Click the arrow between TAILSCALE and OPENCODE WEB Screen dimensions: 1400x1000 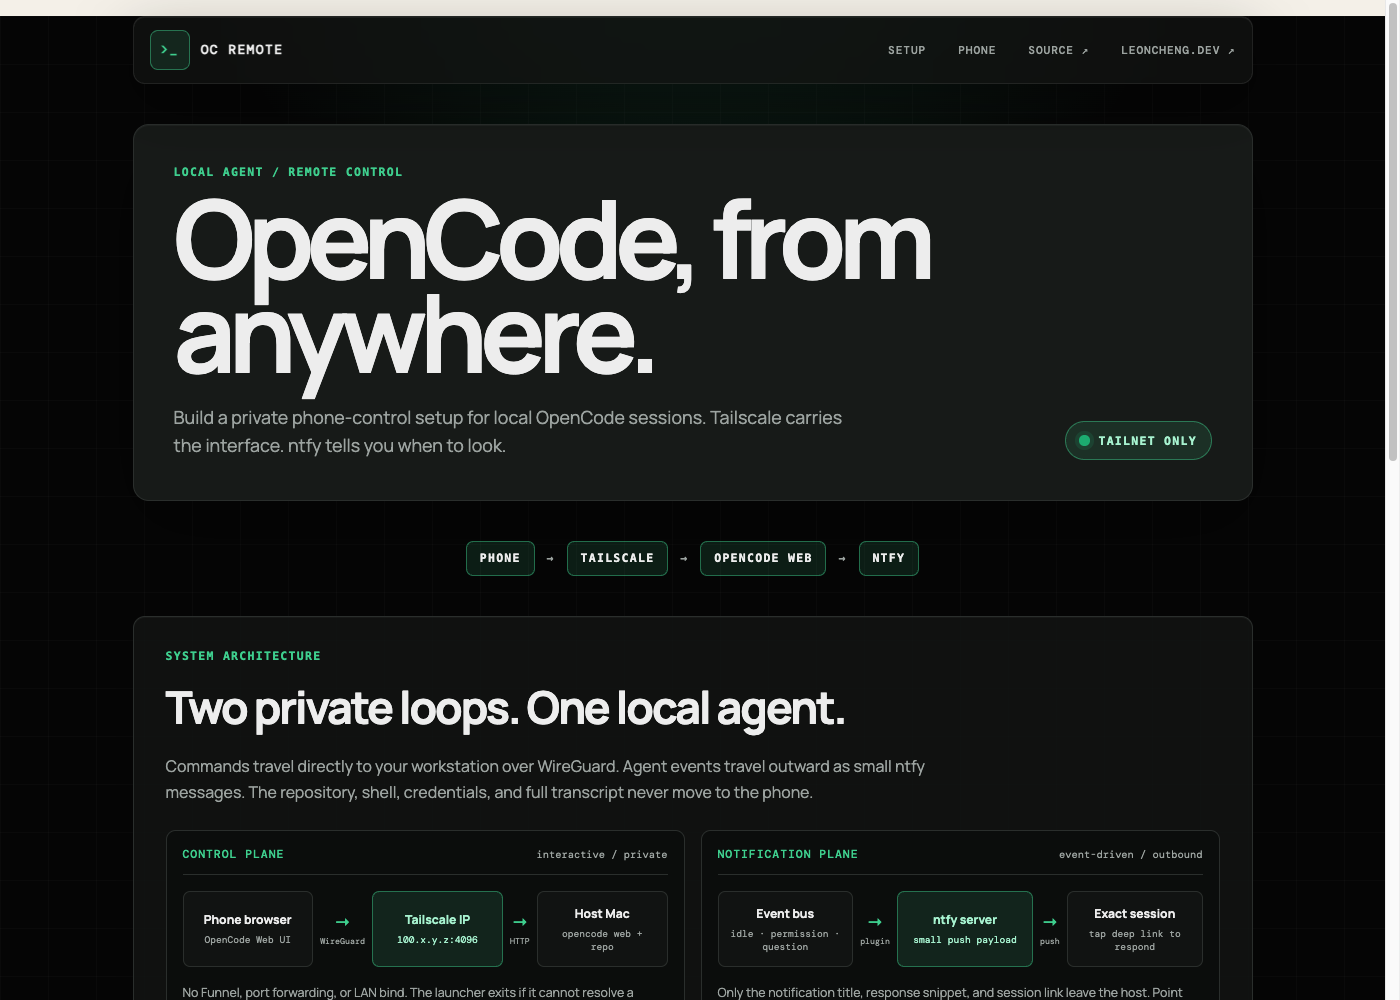coord(684,559)
